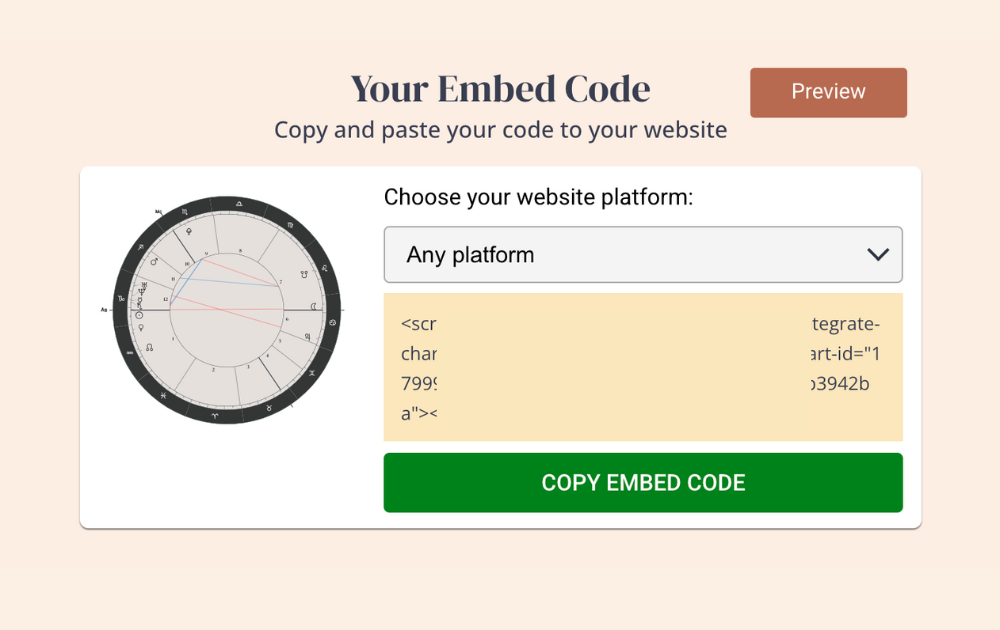Copy the embed code with green button

[643, 483]
